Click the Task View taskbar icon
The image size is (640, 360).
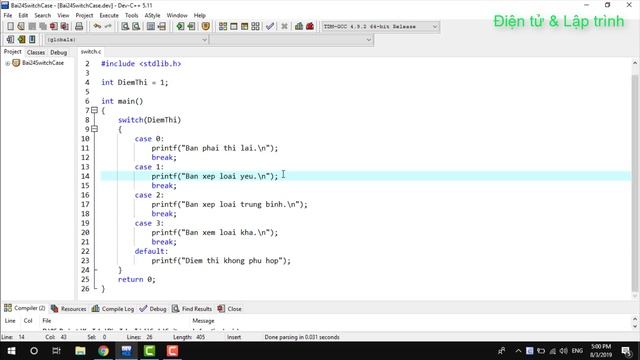(x=57, y=351)
